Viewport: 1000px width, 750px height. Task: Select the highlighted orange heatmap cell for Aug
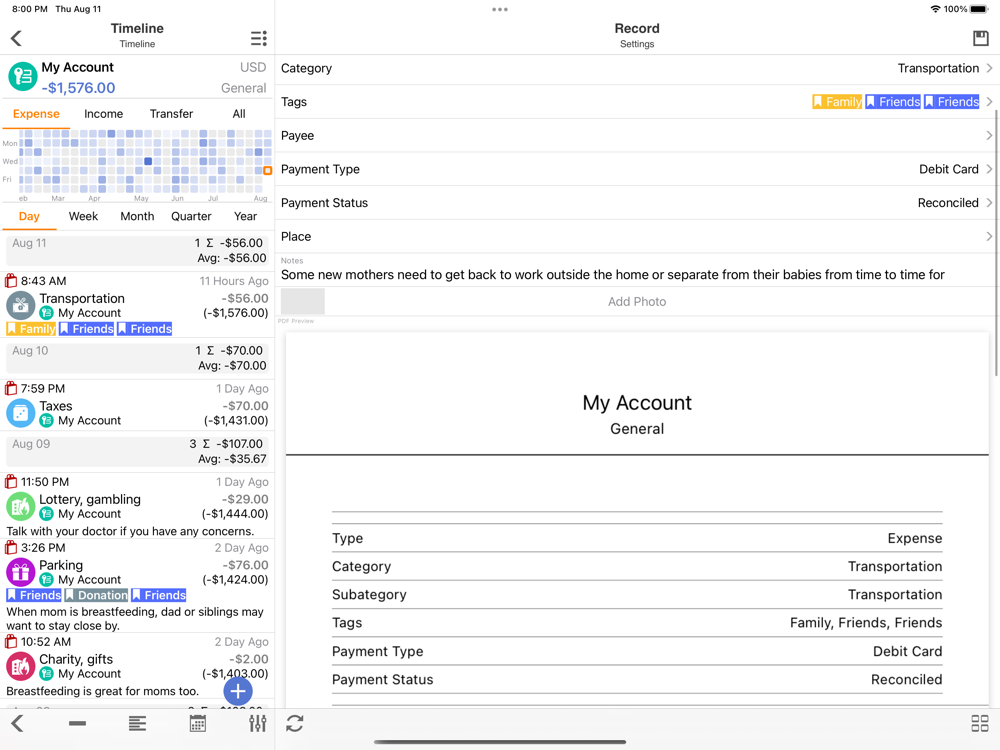pos(268,170)
